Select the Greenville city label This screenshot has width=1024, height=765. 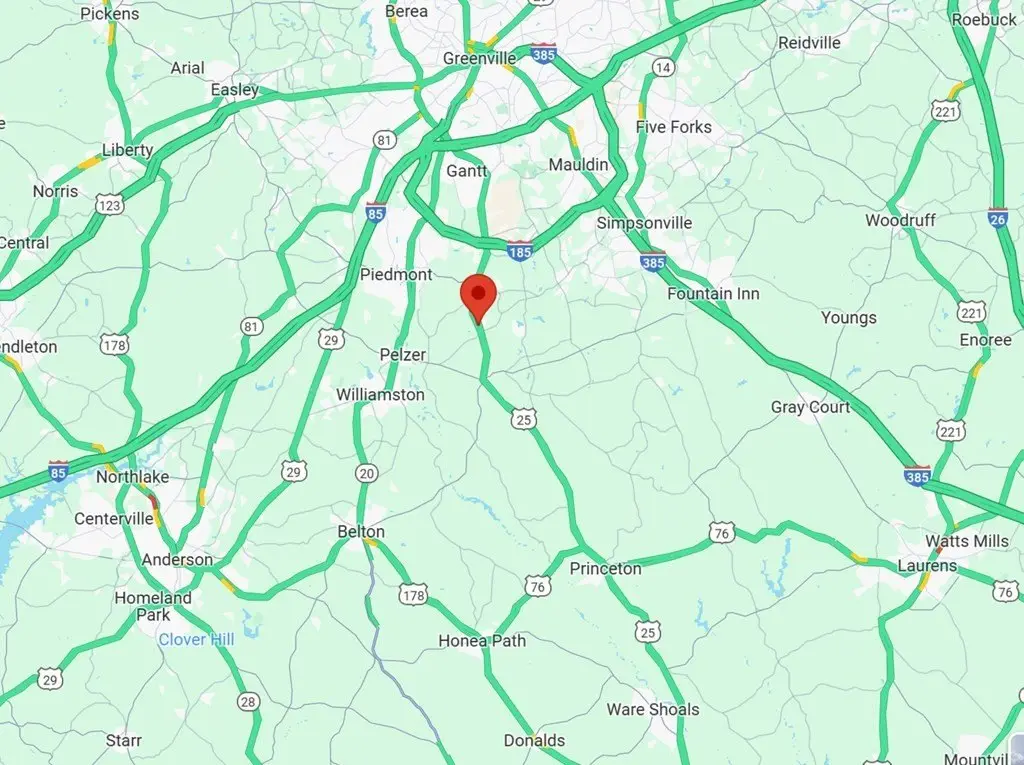point(479,58)
